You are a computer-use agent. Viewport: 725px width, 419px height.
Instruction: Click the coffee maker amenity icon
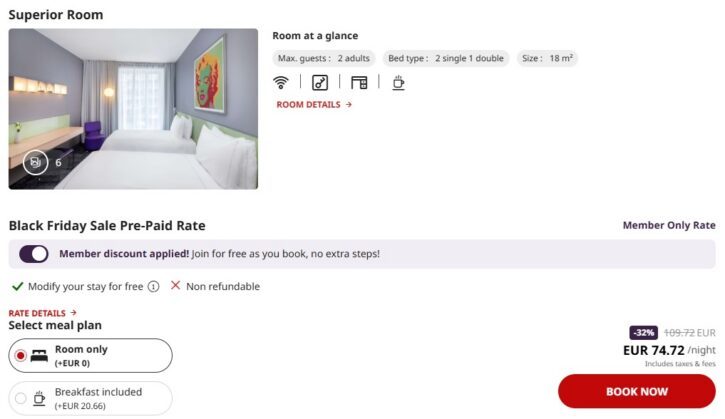coord(398,83)
